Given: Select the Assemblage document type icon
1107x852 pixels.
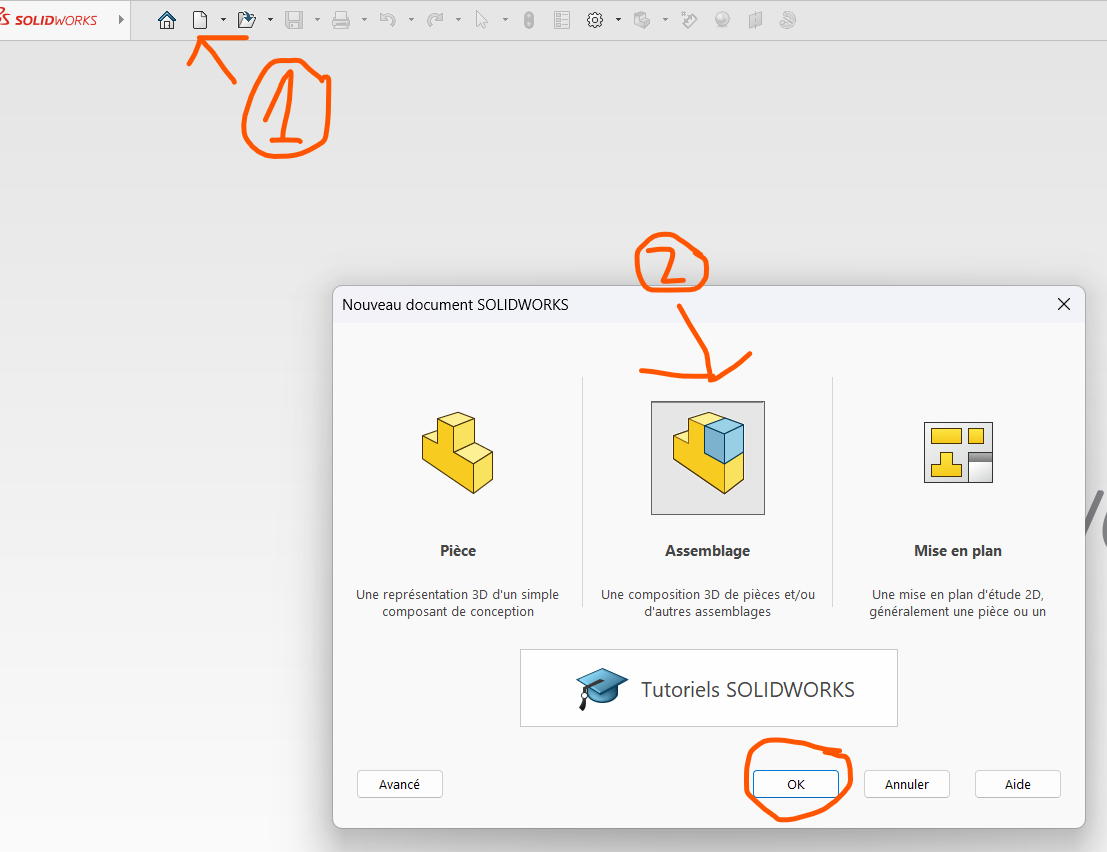Looking at the screenshot, I should point(707,458).
